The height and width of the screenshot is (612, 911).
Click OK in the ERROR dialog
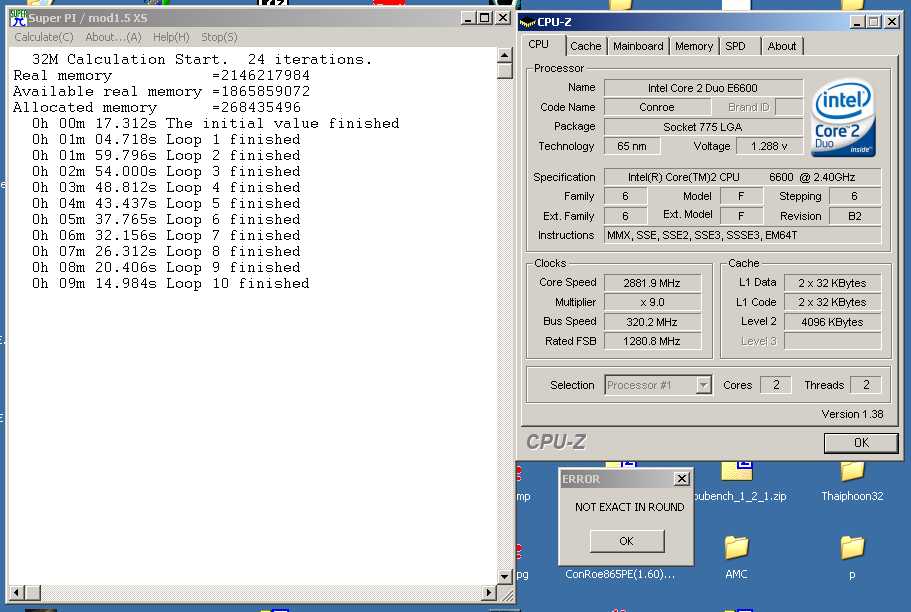pyautogui.click(x=626, y=541)
